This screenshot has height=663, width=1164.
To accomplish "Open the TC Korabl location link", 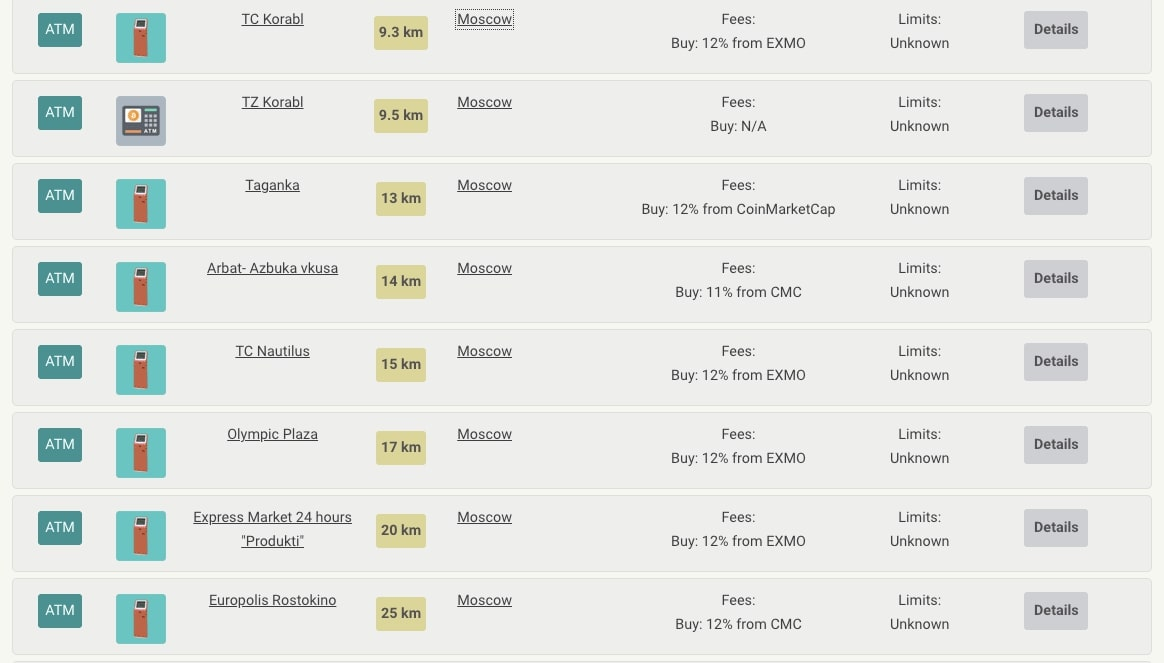I will [x=272, y=19].
